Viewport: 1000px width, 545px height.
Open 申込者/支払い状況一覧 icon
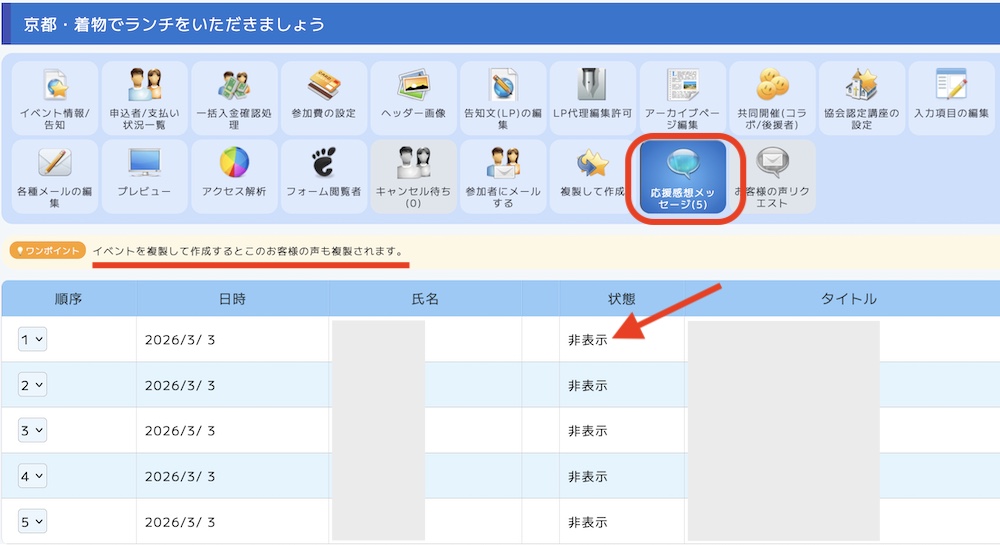pyautogui.click(x=144, y=97)
